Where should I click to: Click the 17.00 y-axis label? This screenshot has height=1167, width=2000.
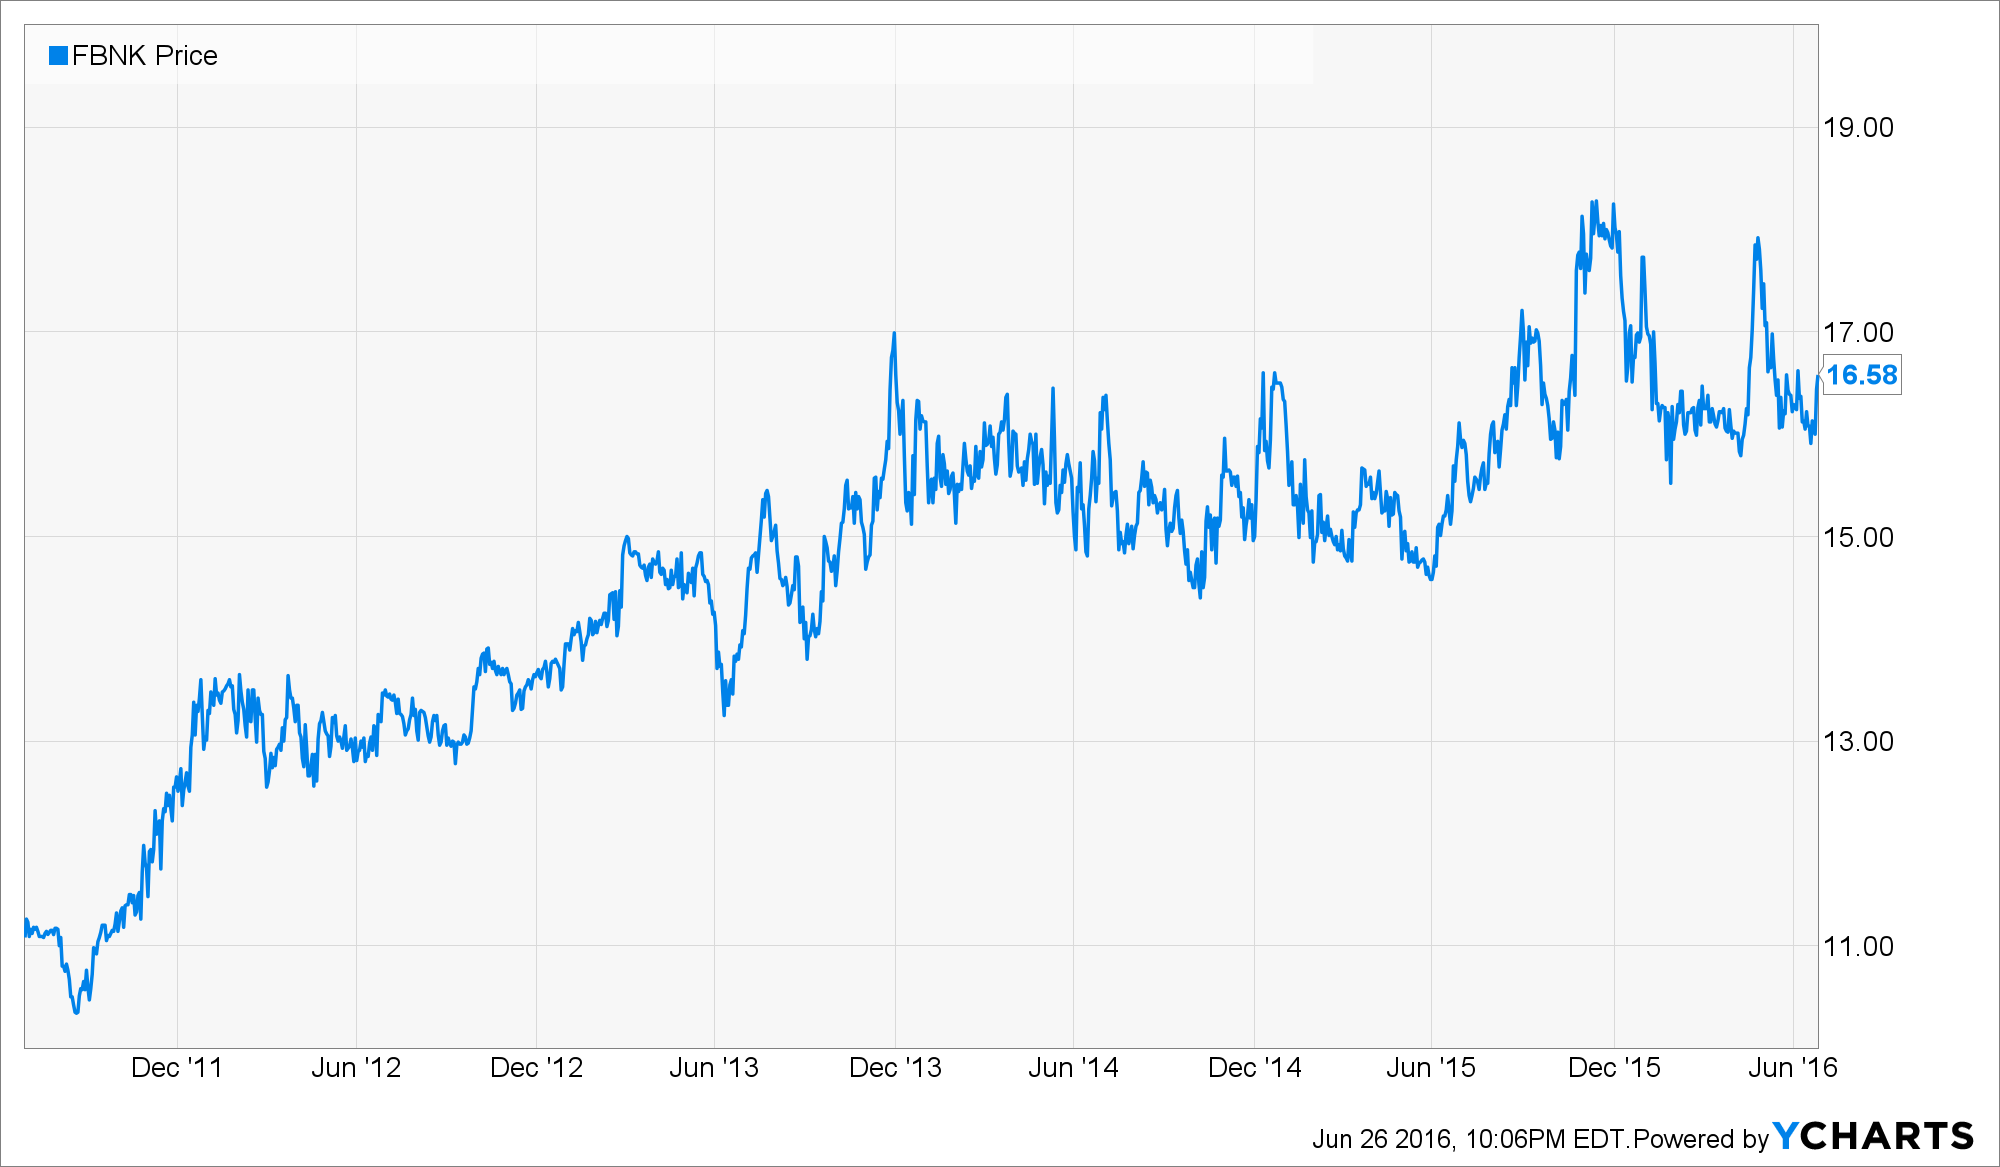[x=1858, y=332]
